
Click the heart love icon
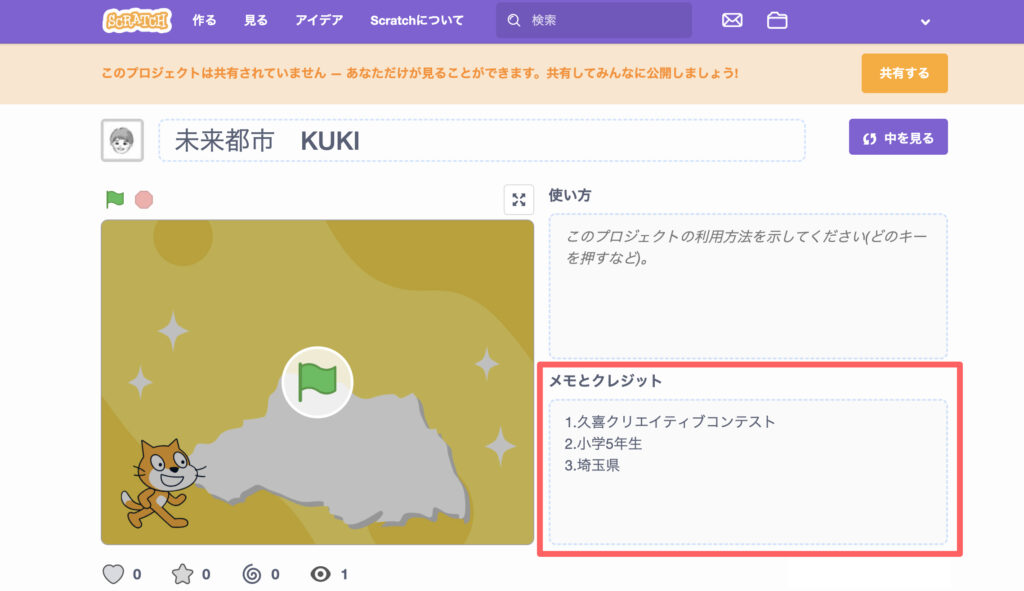point(113,574)
